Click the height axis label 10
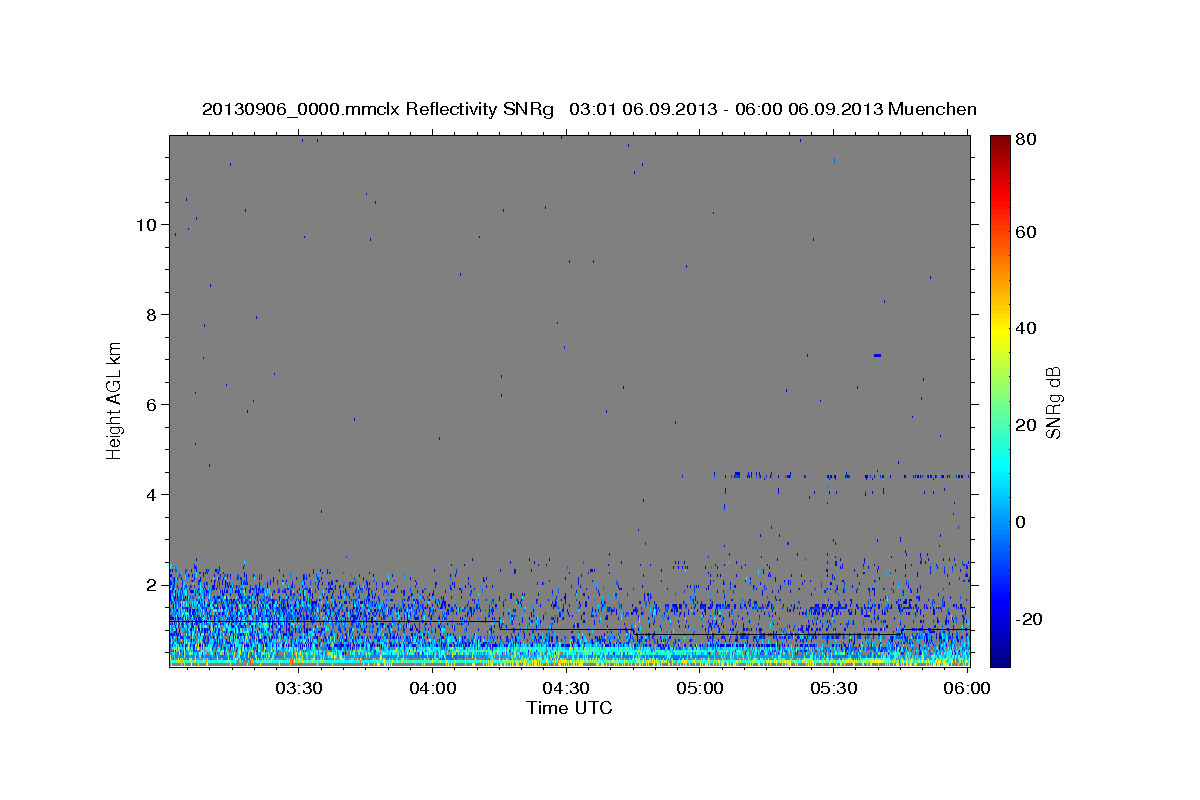This screenshot has width=1200, height=800. point(146,225)
